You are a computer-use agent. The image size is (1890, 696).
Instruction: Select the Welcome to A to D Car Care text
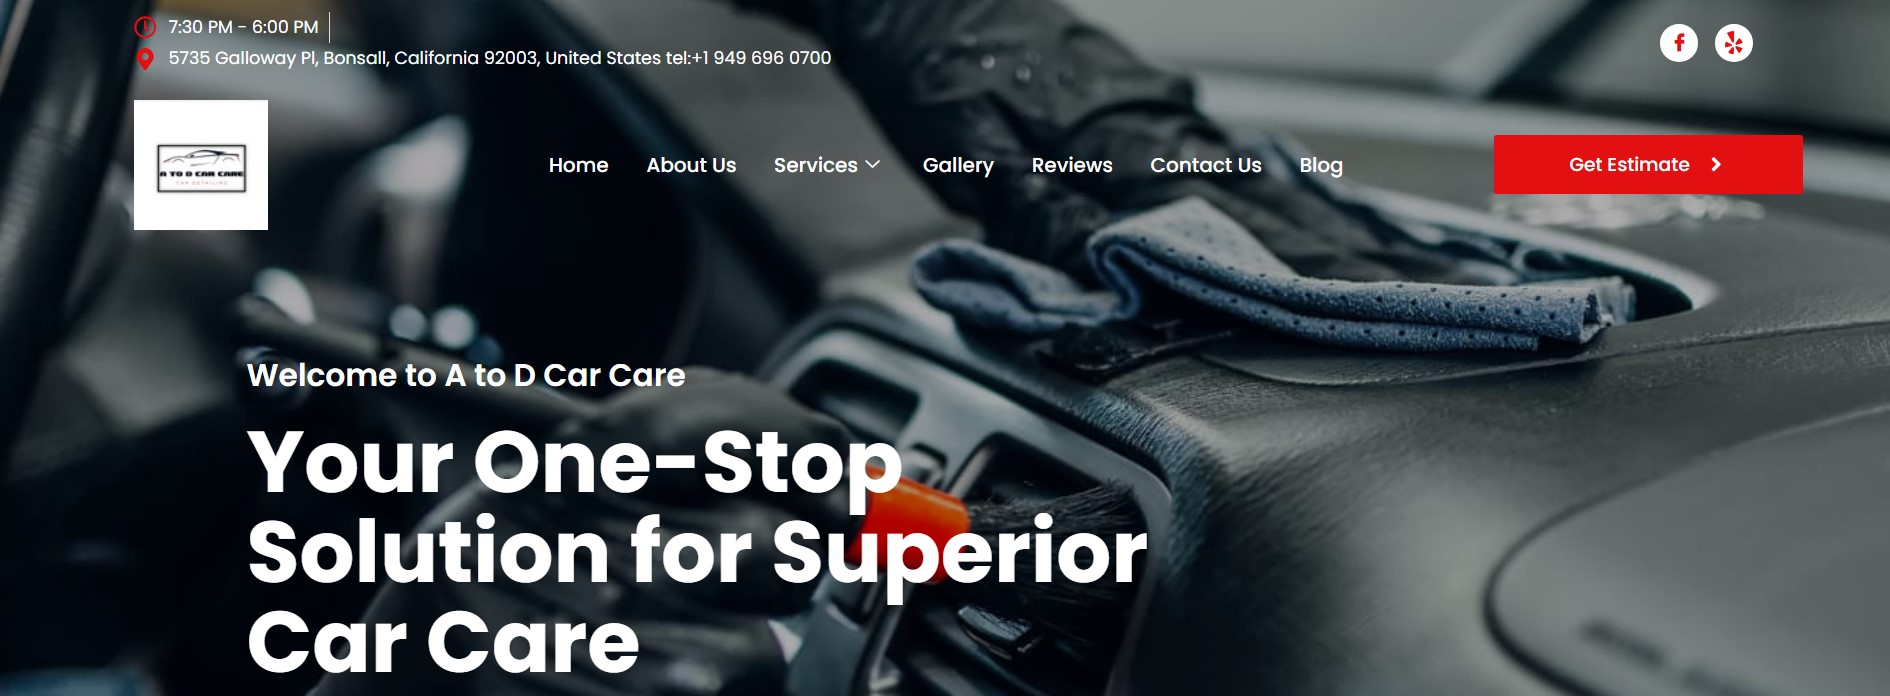[x=466, y=375]
